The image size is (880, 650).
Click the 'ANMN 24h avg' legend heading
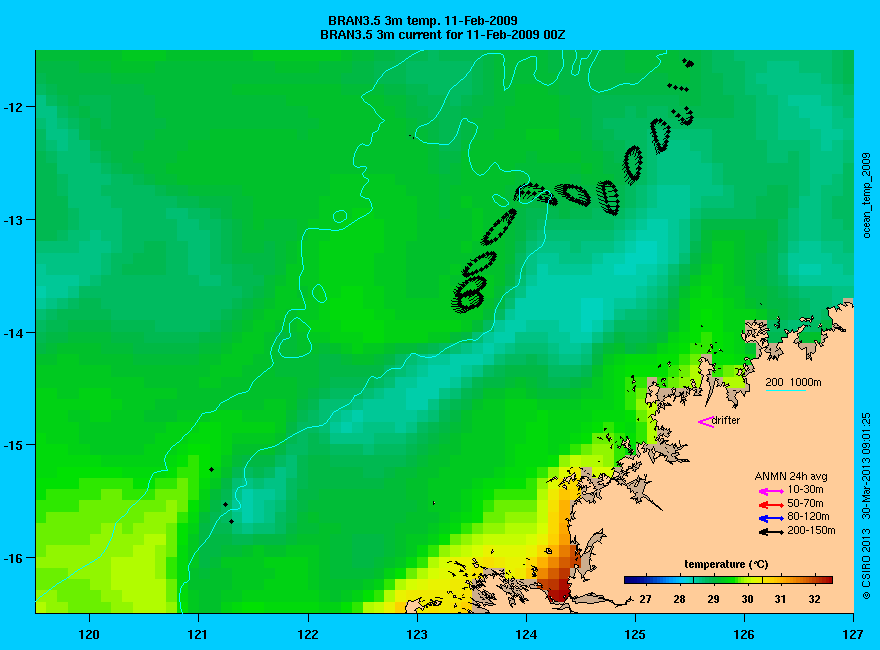click(791, 477)
